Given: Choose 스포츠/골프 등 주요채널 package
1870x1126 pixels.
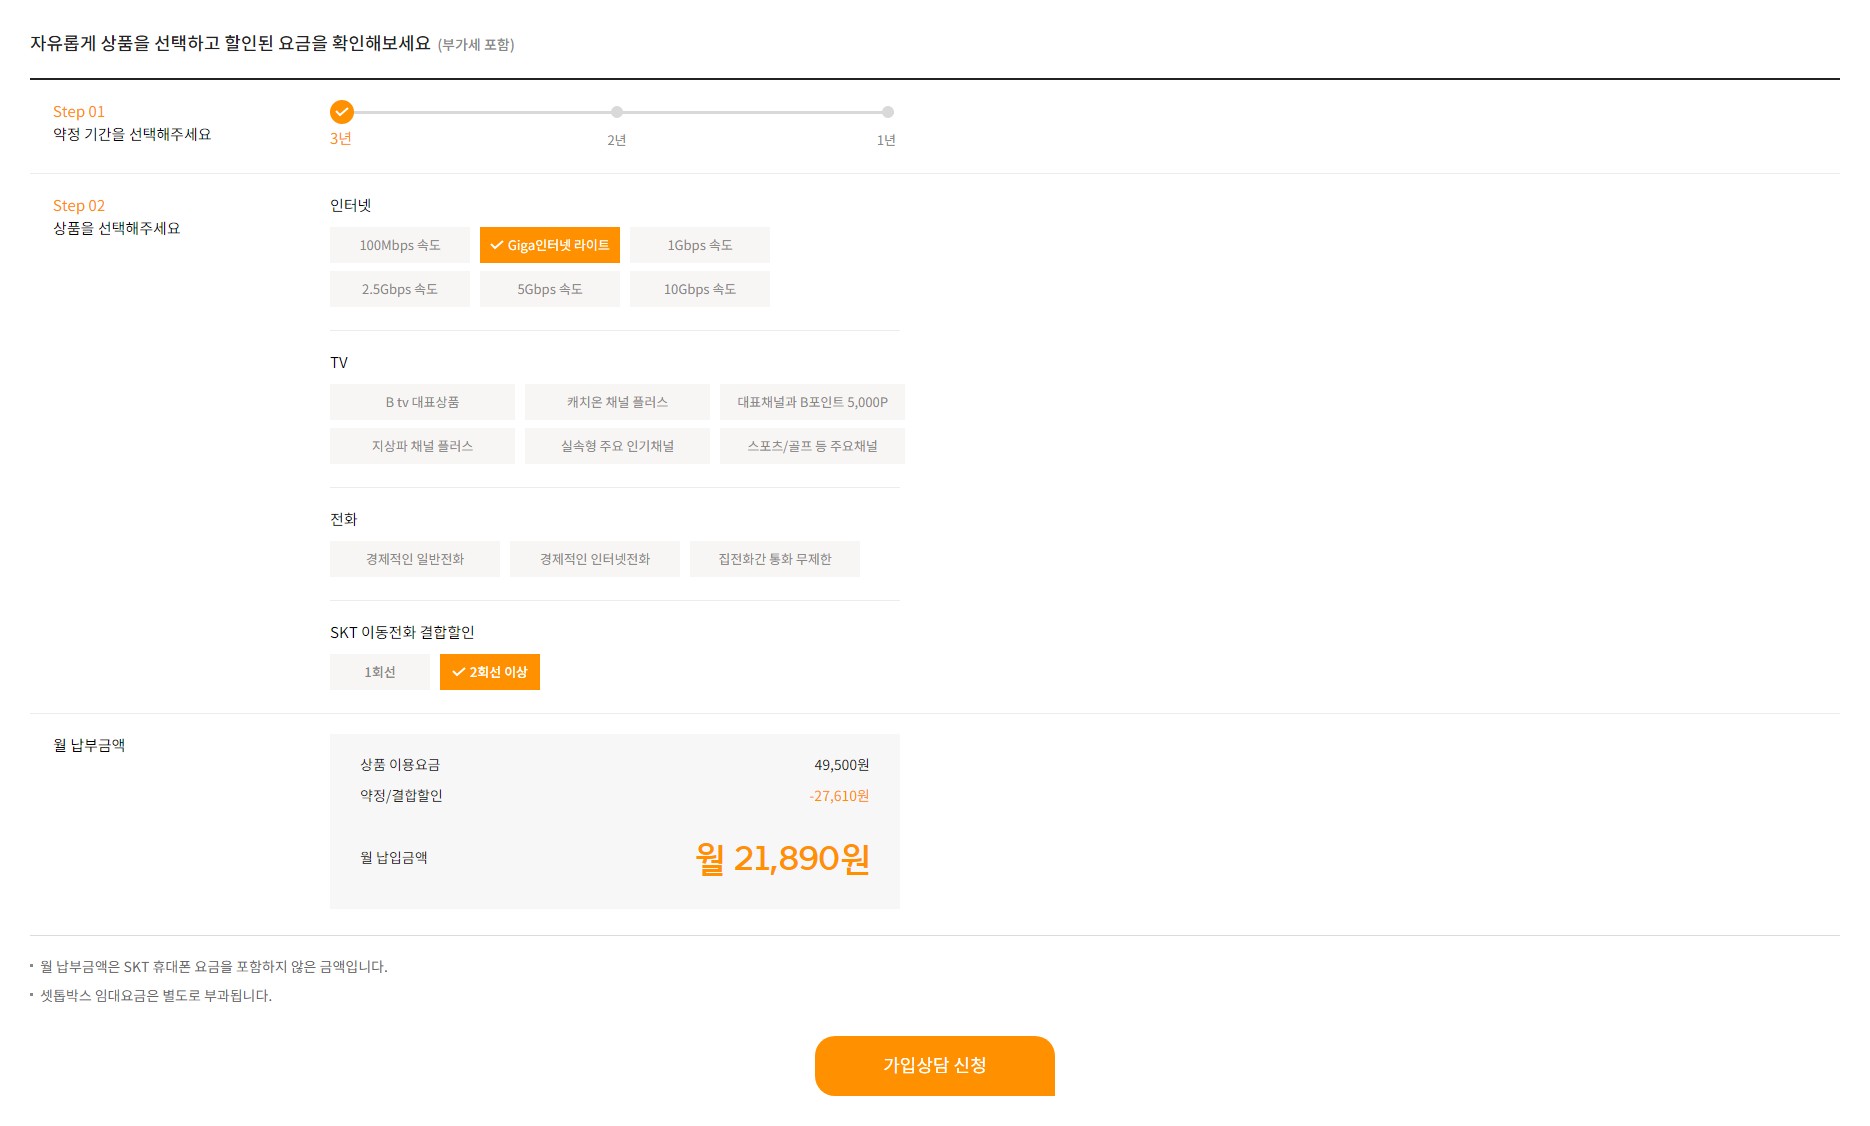Looking at the screenshot, I should point(812,446).
